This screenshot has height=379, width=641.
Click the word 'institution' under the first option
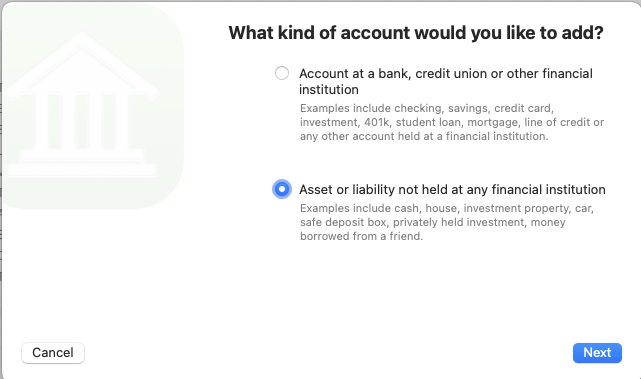(329, 90)
